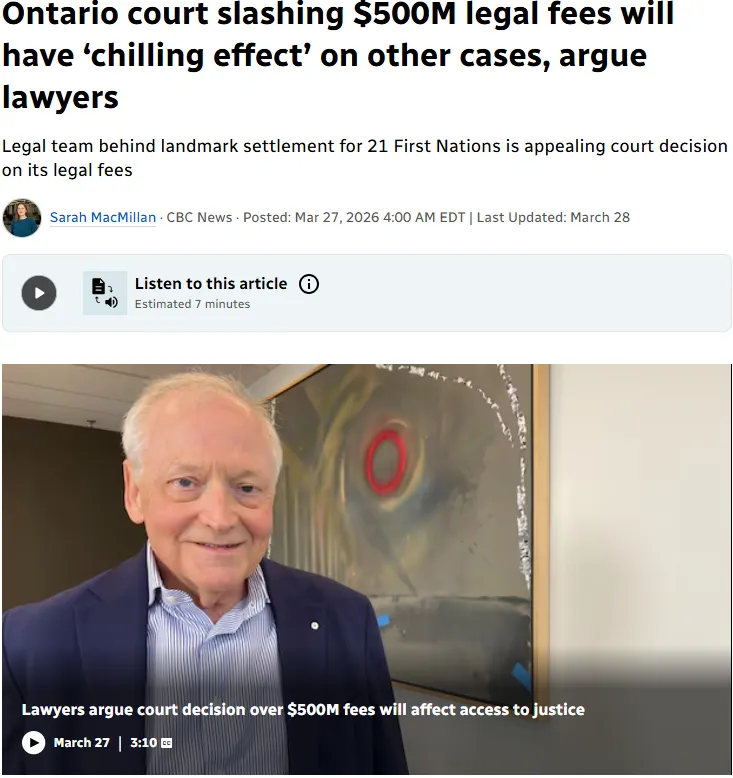
Task: Click the red ring in the painting
Action: click(386, 461)
